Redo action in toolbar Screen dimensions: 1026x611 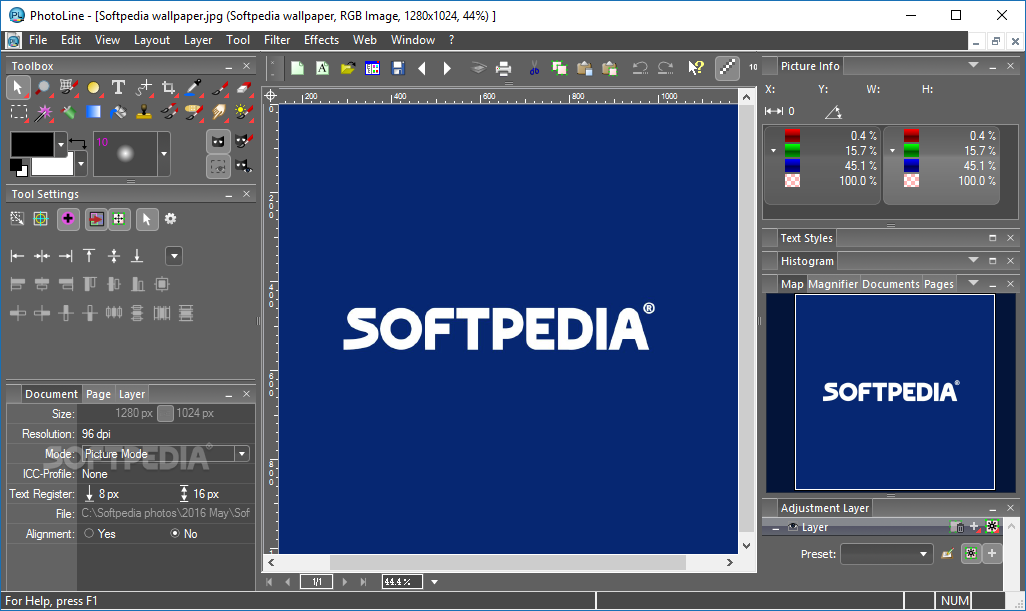tap(665, 68)
